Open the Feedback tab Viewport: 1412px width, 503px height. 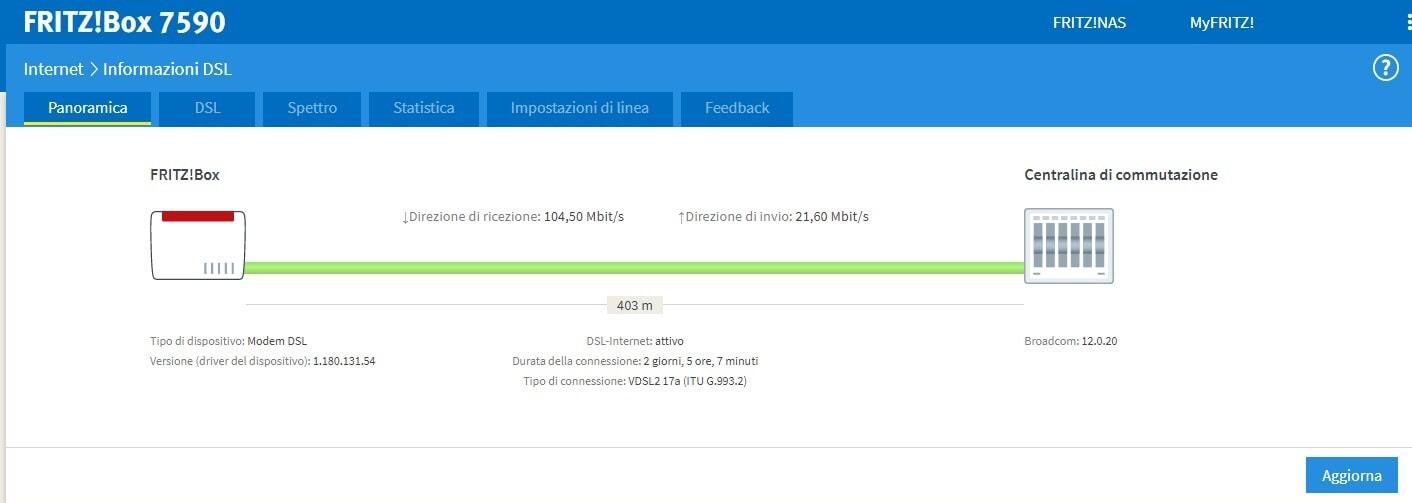pyautogui.click(x=737, y=108)
